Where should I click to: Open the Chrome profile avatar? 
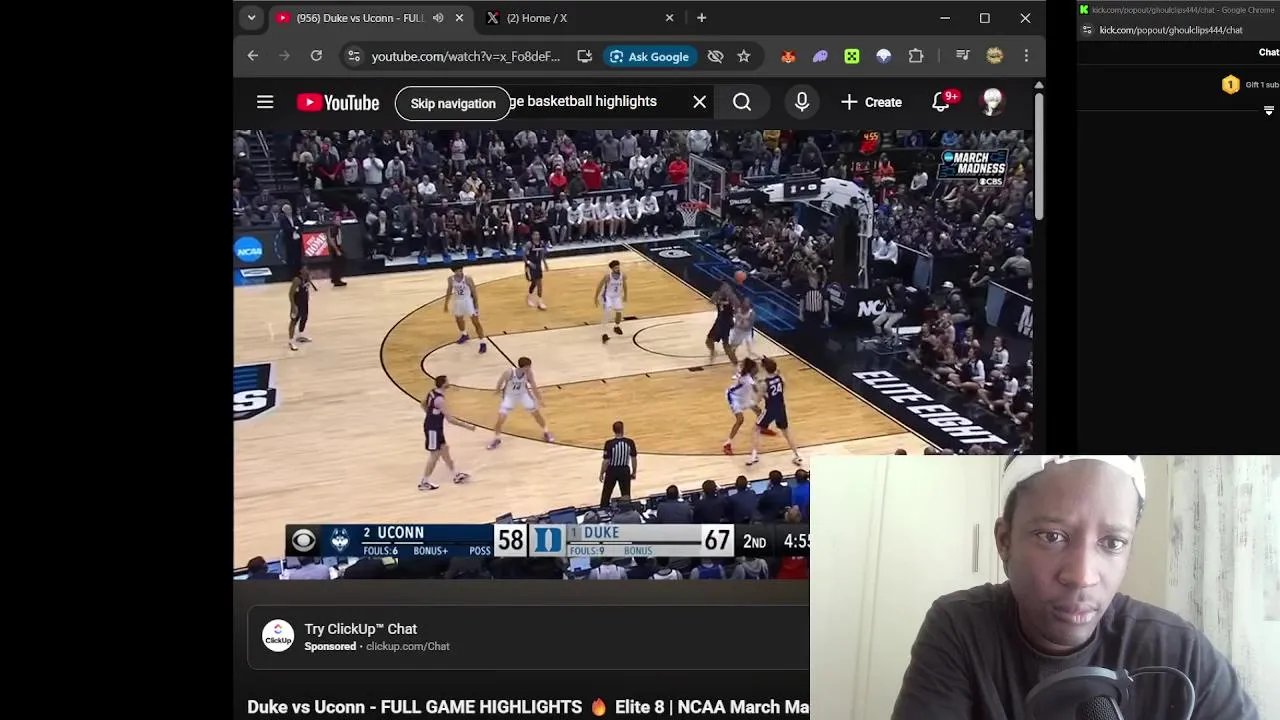tap(994, 56)
